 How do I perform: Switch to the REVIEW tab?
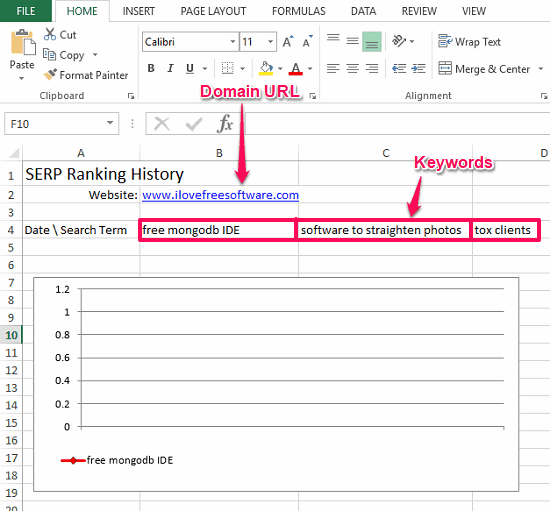420,11
